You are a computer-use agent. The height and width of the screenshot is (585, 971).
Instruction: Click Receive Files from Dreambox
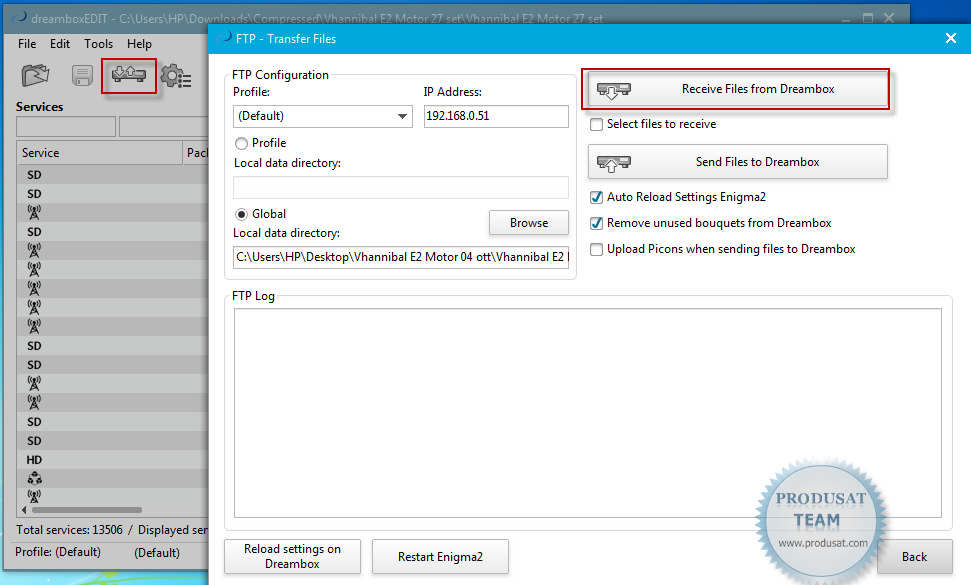pos(738,89)
